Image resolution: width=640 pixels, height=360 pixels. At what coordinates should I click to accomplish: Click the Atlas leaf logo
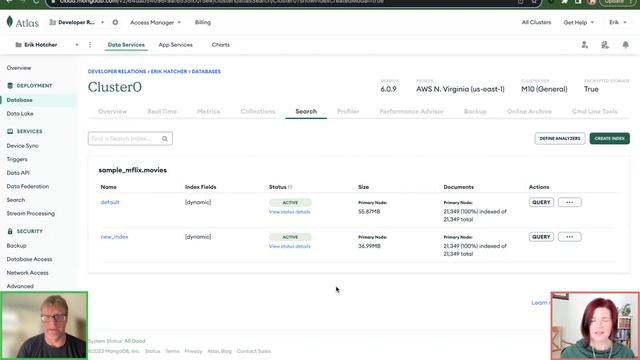(10, 22)
